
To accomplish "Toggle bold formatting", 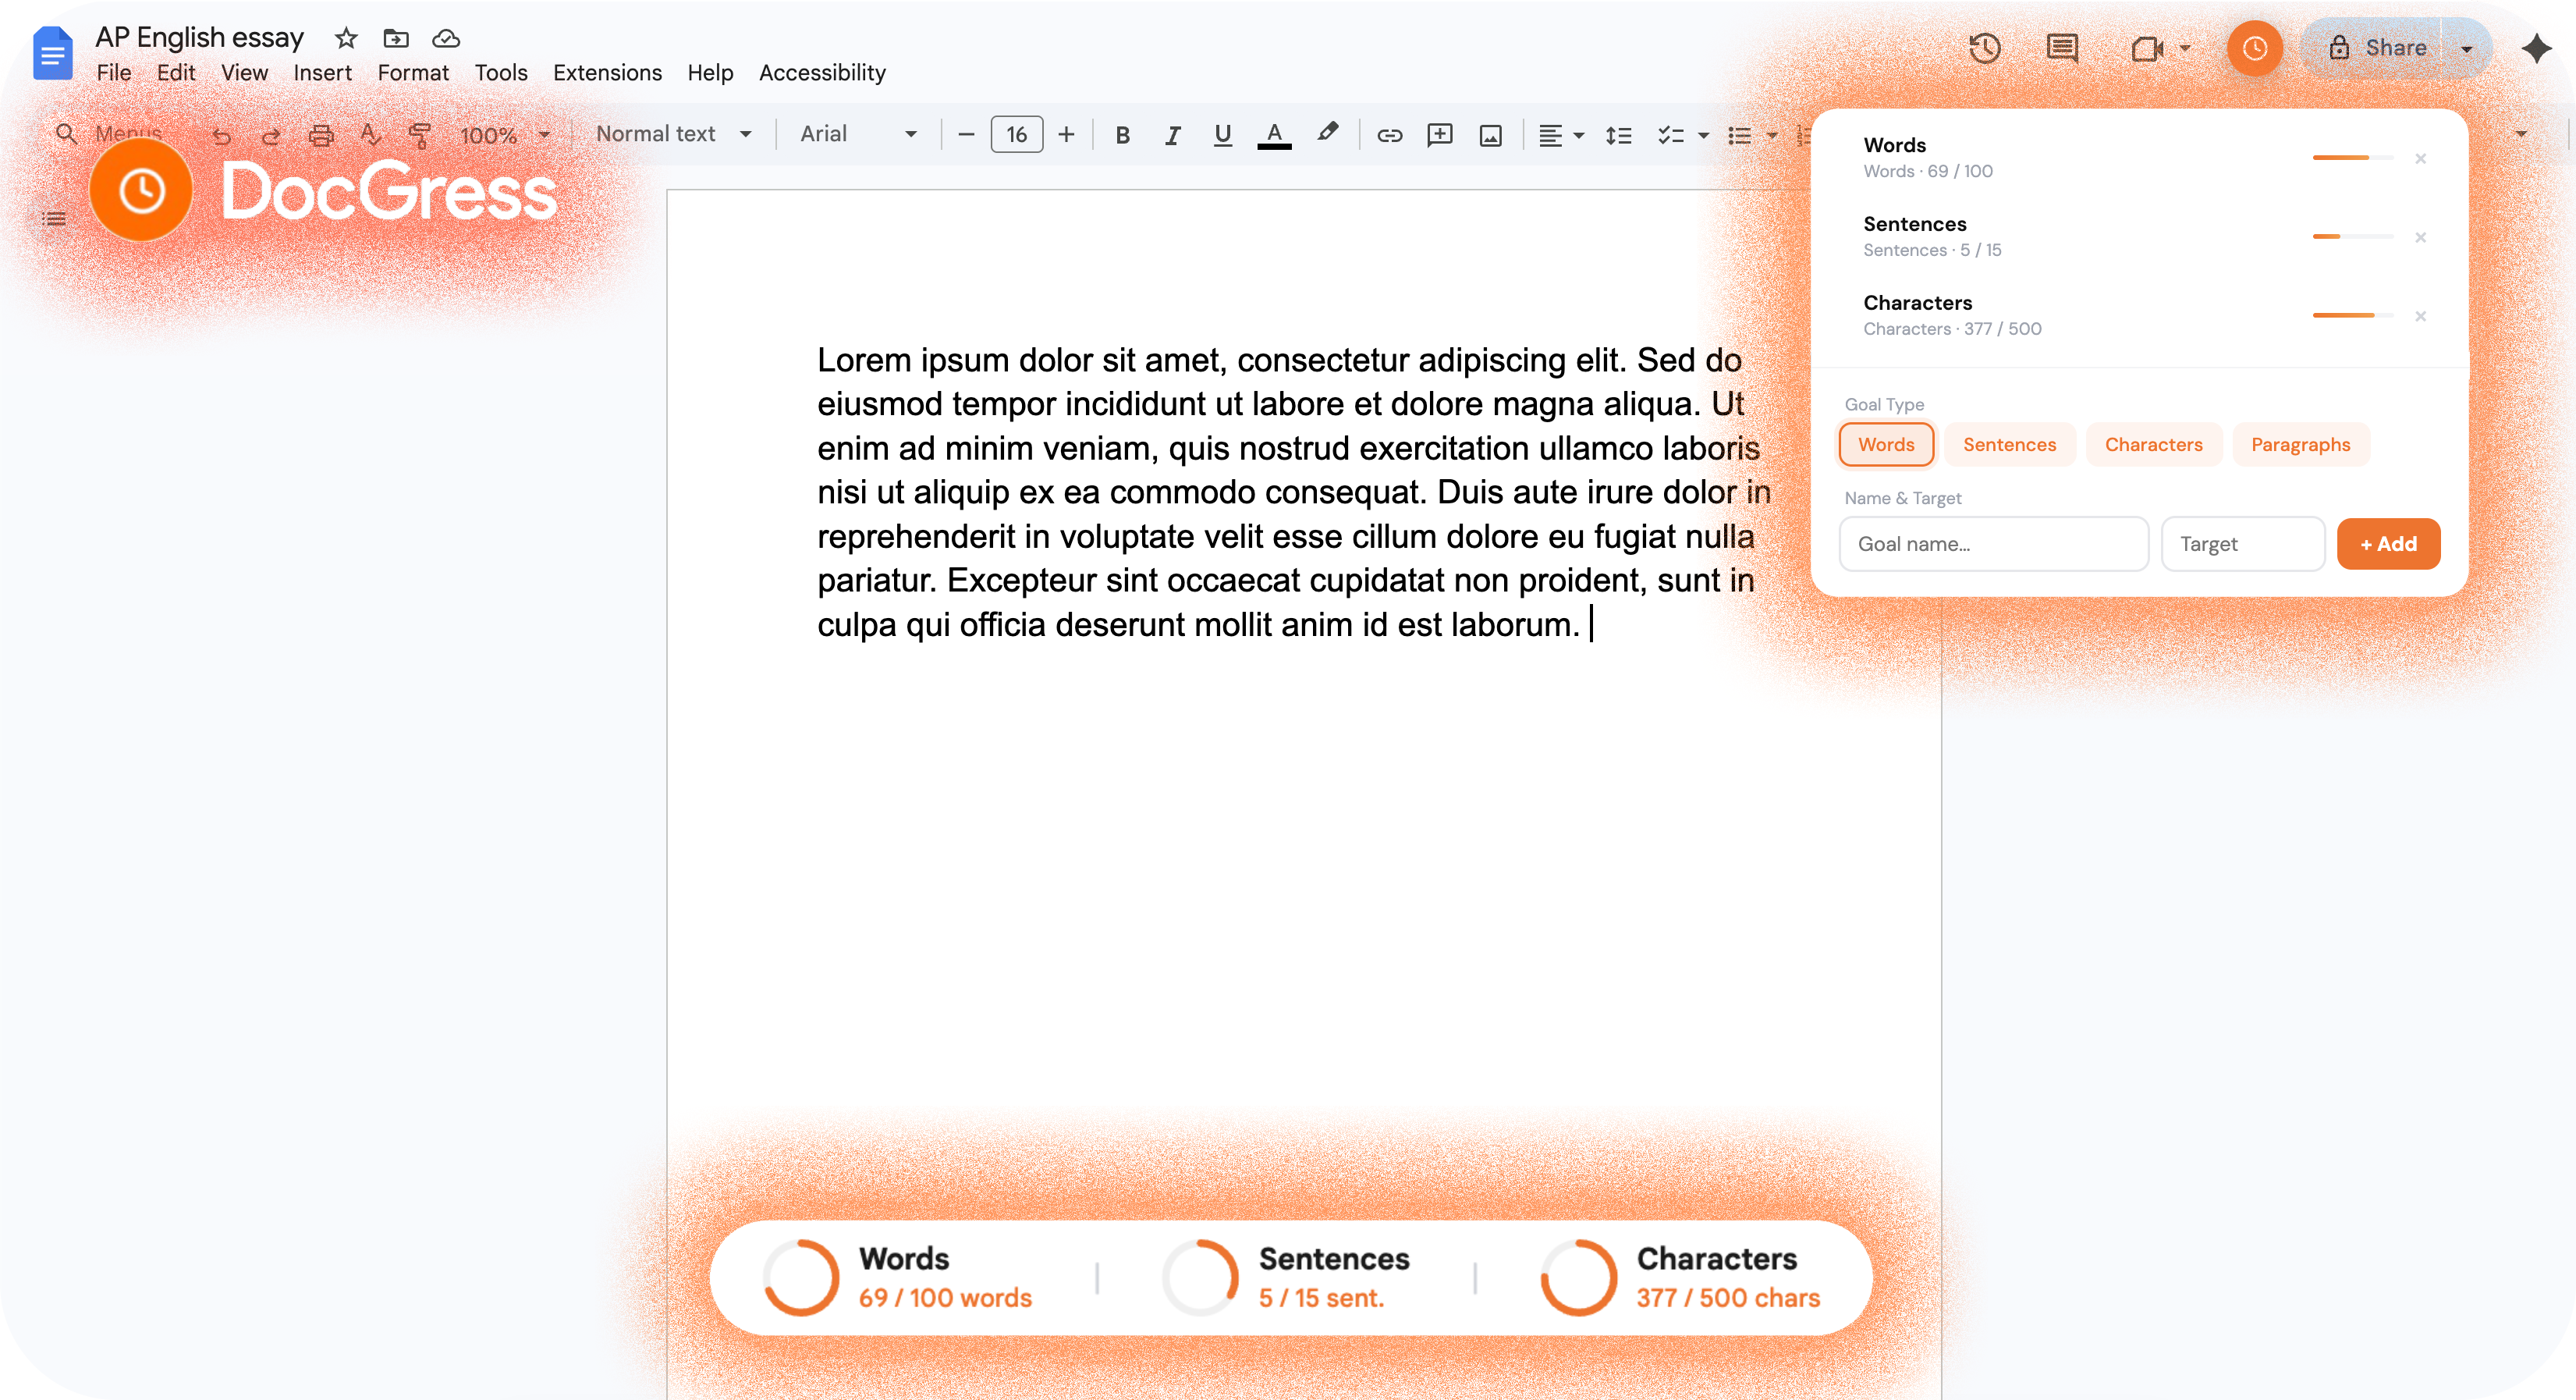I will click(1122, 135).
